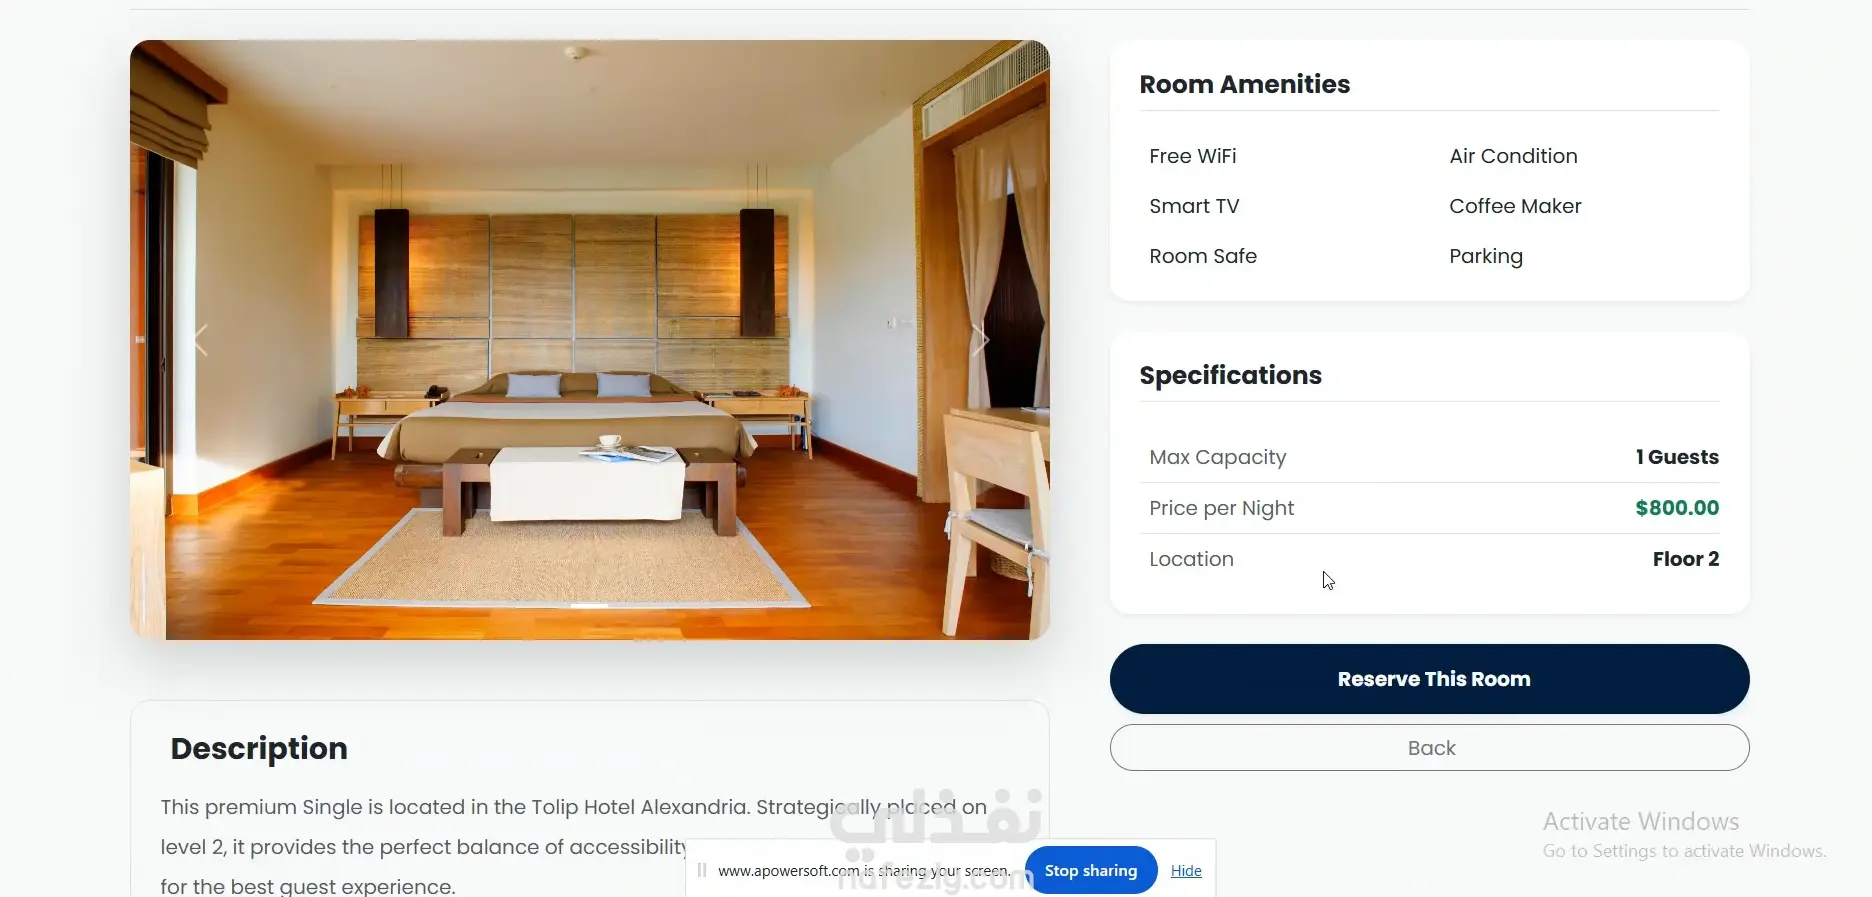Click the grip handle on sharing bar
Image resolution: width=1872 pixels, height=897 pixels.
click(702, 870)
